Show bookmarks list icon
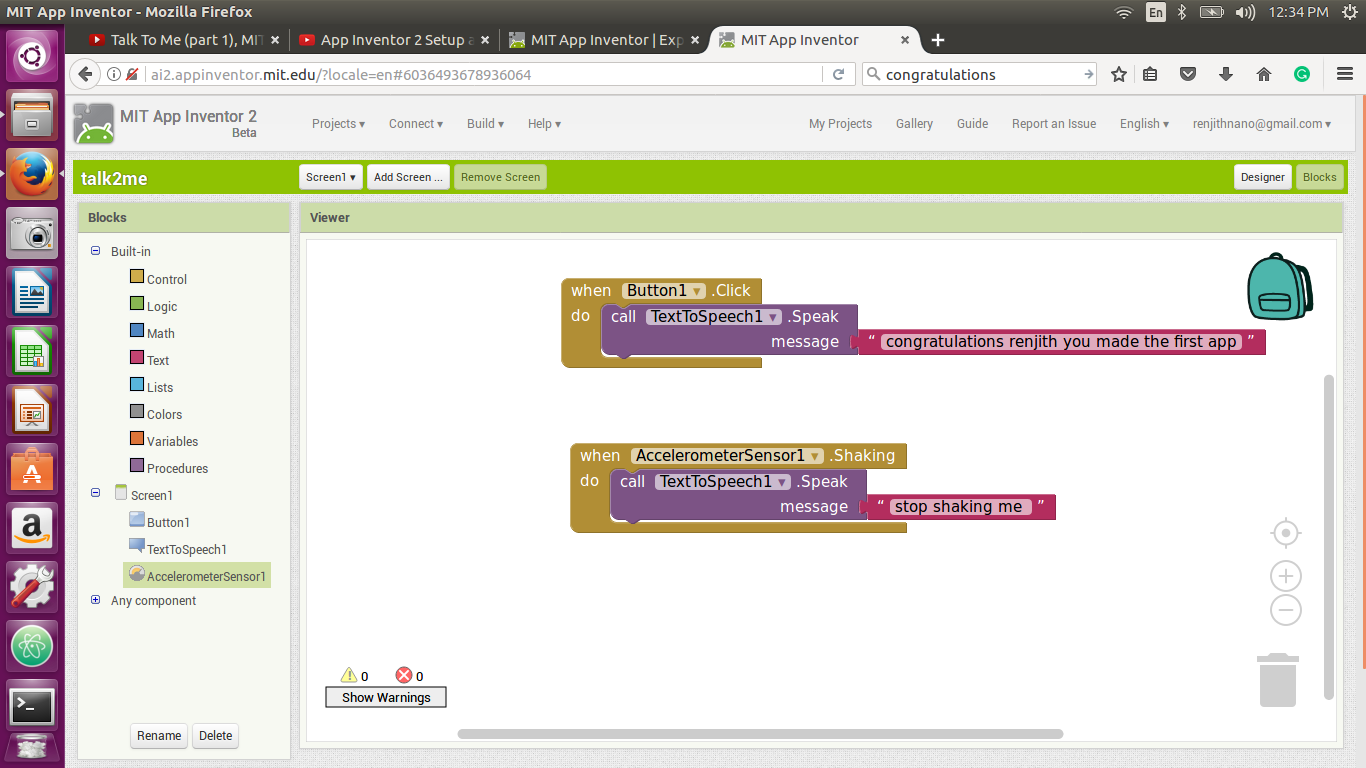 pyautogui.click(x=1150, y=74)
